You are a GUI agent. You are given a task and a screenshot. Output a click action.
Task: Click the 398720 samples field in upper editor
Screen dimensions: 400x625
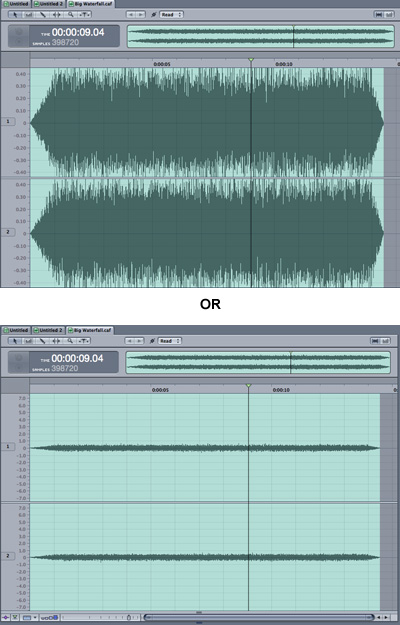pyautogui.click(x=65, y=42)
